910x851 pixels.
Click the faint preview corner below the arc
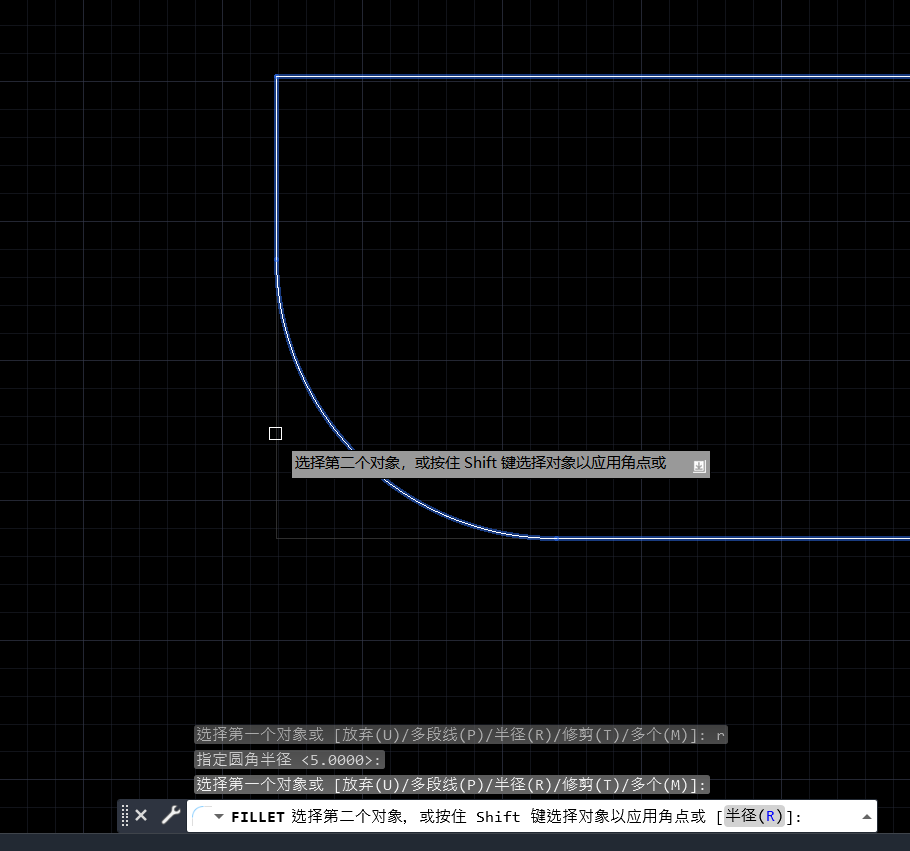(277, 538)
